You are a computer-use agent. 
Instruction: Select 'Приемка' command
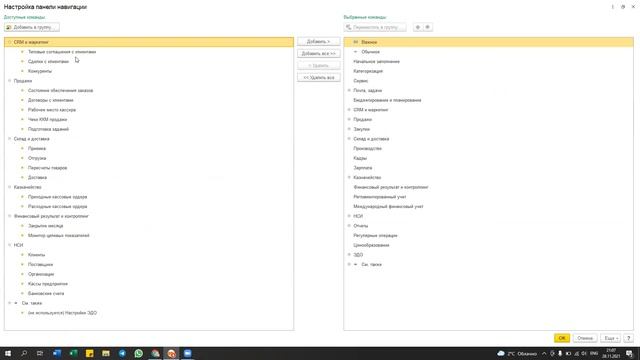[37, 149]
